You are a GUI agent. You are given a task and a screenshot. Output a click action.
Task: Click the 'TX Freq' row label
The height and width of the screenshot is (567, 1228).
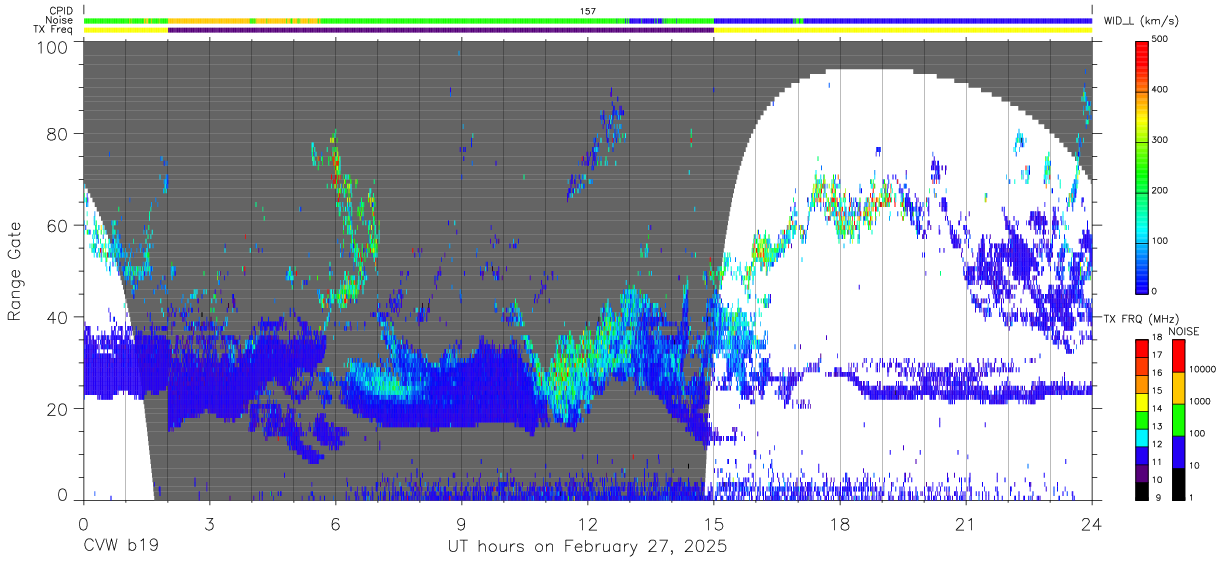(x=54, y=29)
